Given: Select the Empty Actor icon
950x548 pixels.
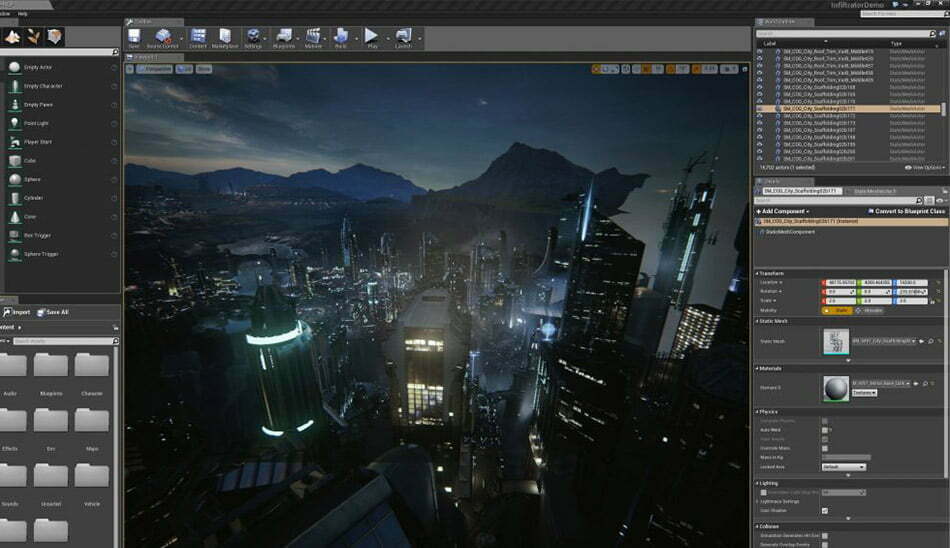Looking at the screenshot, I should 15,67.
